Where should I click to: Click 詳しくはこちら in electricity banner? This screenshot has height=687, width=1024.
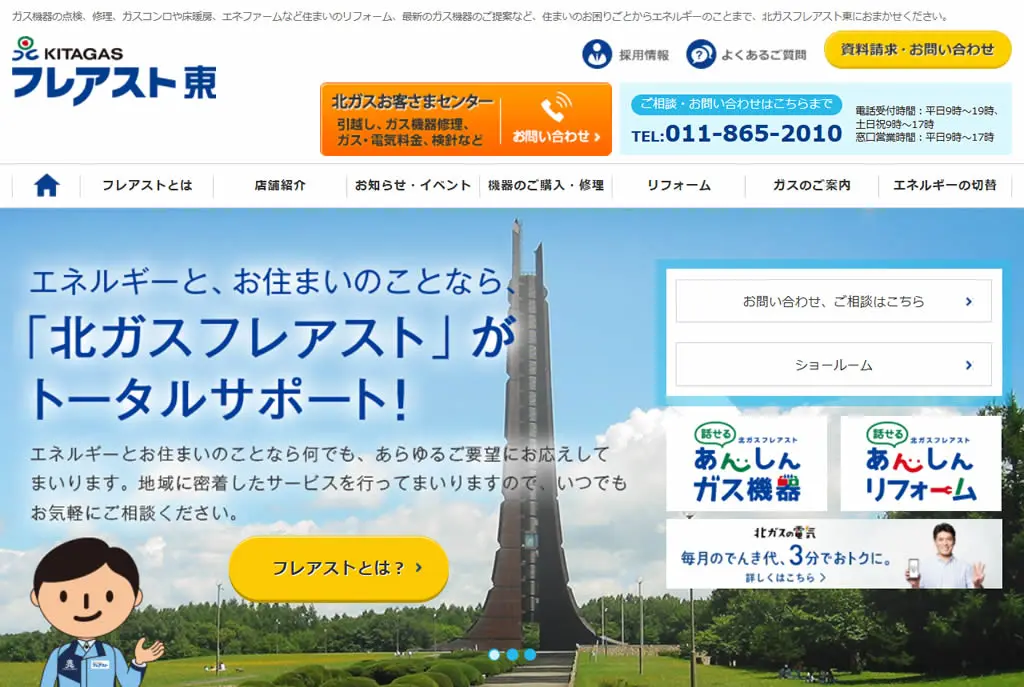(x=786, y=577)
